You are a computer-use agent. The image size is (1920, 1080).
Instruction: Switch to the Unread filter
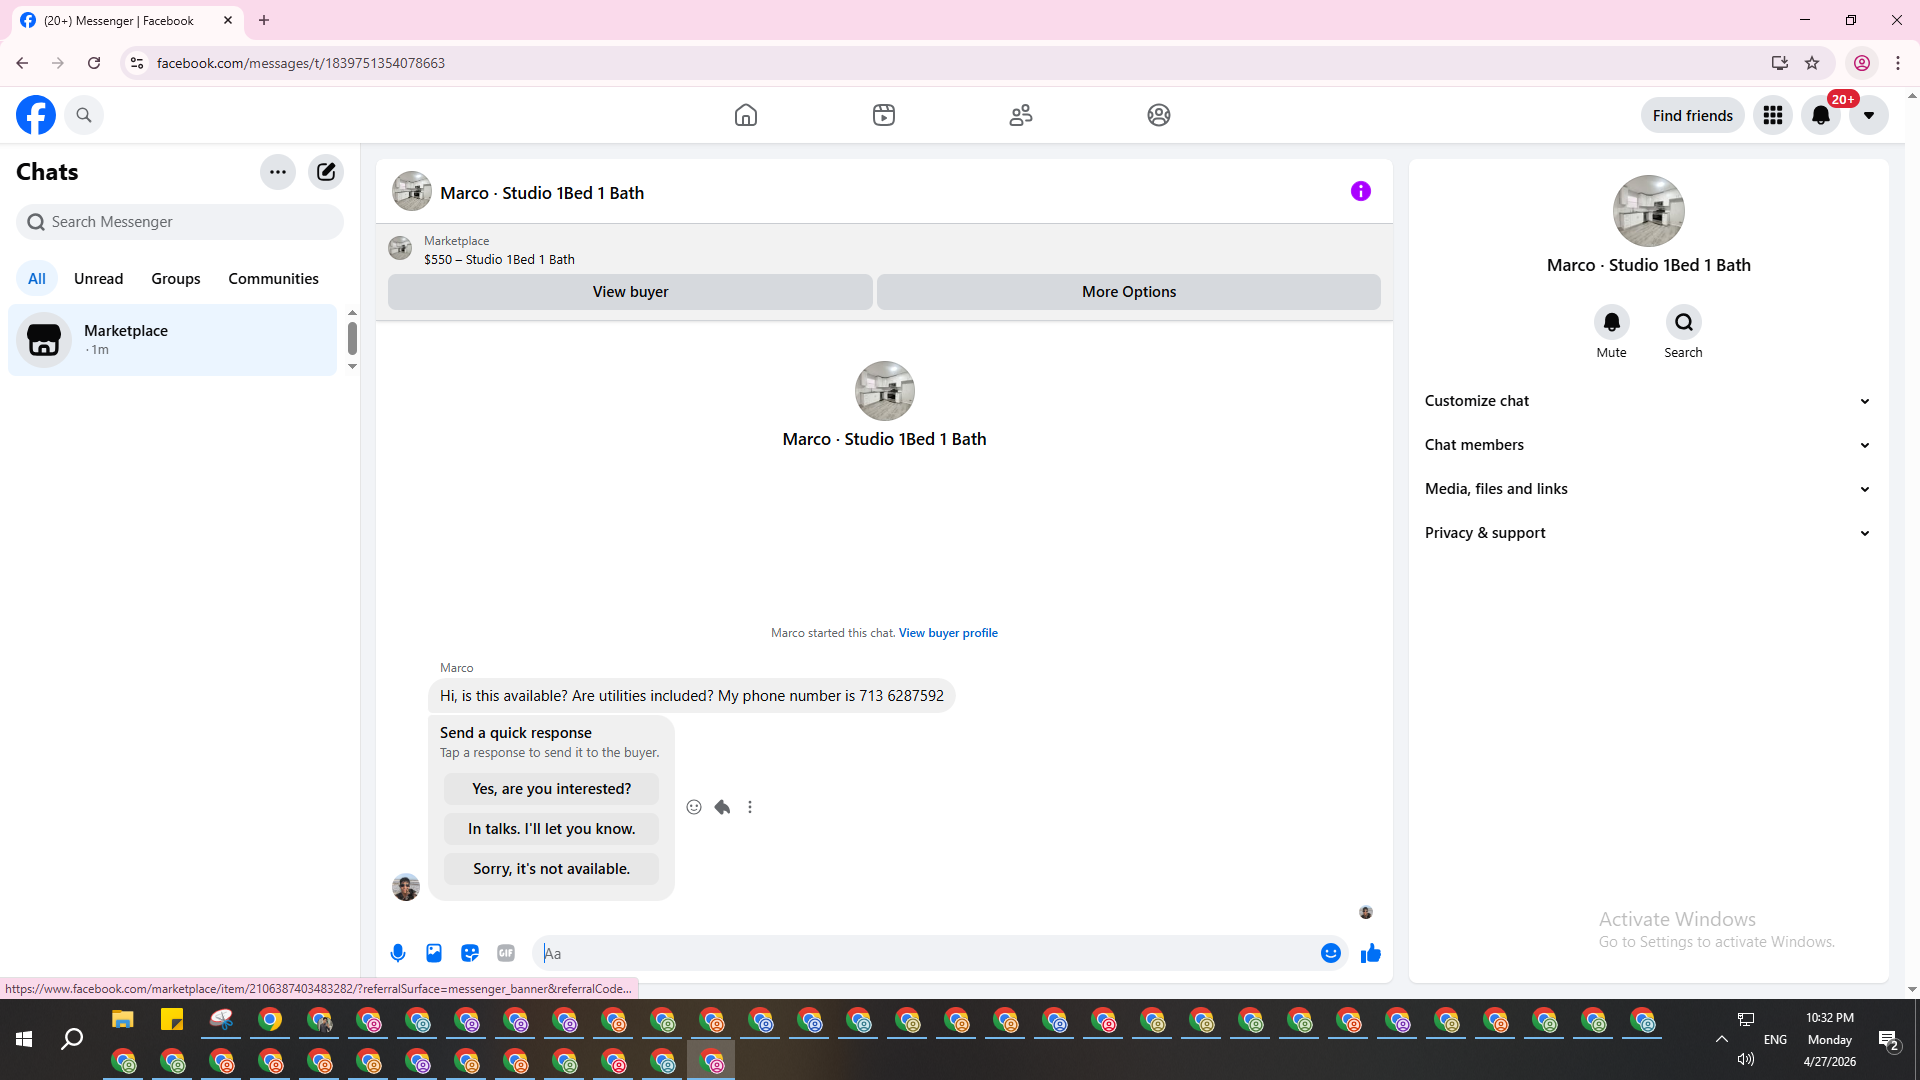pos(99,278)
